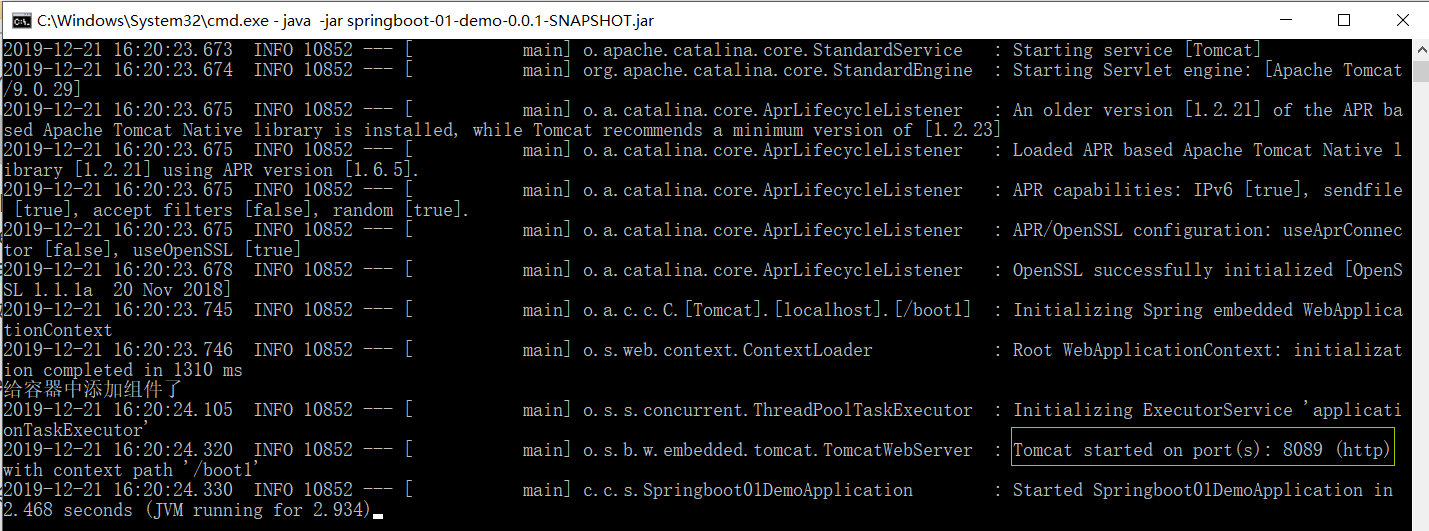Click "ibrary [1.2.21] using APR version [1.6.5]." line
Viewport: 1429px width, 531px height.
click(x=212, y=170)
